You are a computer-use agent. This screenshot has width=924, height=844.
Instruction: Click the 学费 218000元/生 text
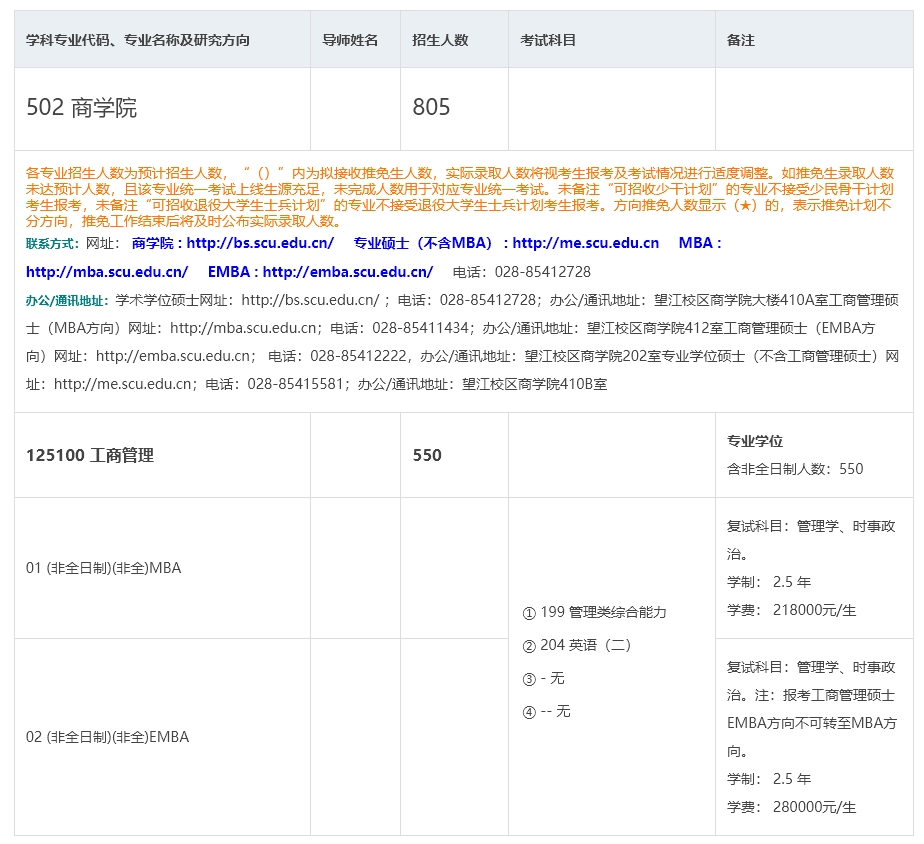tap(791, 610)
